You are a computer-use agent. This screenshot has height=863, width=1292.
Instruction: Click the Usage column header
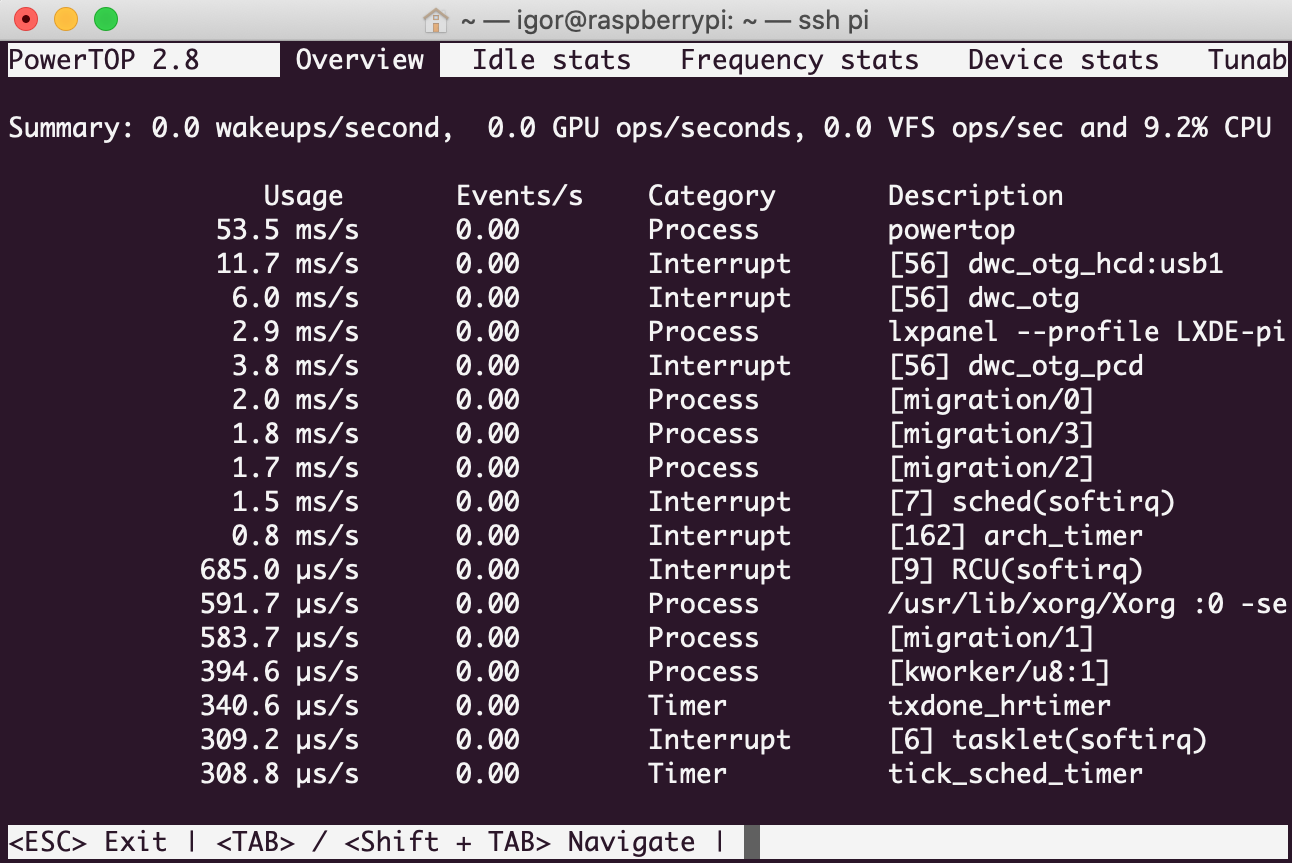[303, 196]
